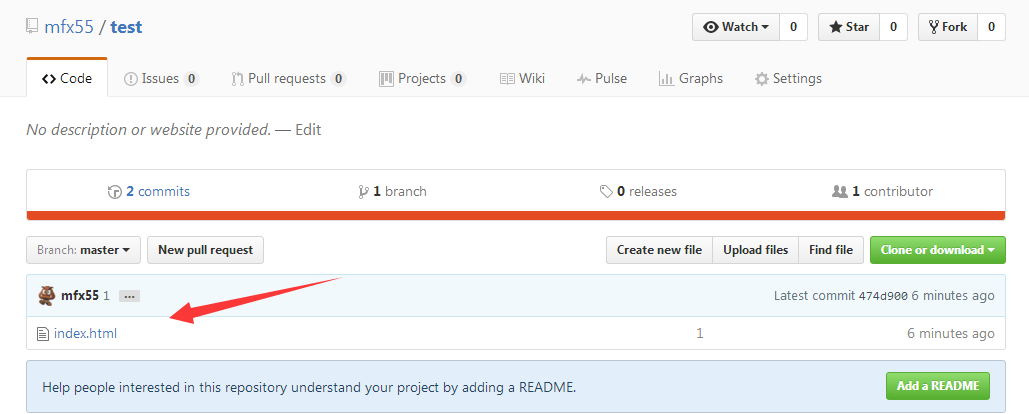Open the Pulse tab
The image size is (1029, 414).
point(602,79)
